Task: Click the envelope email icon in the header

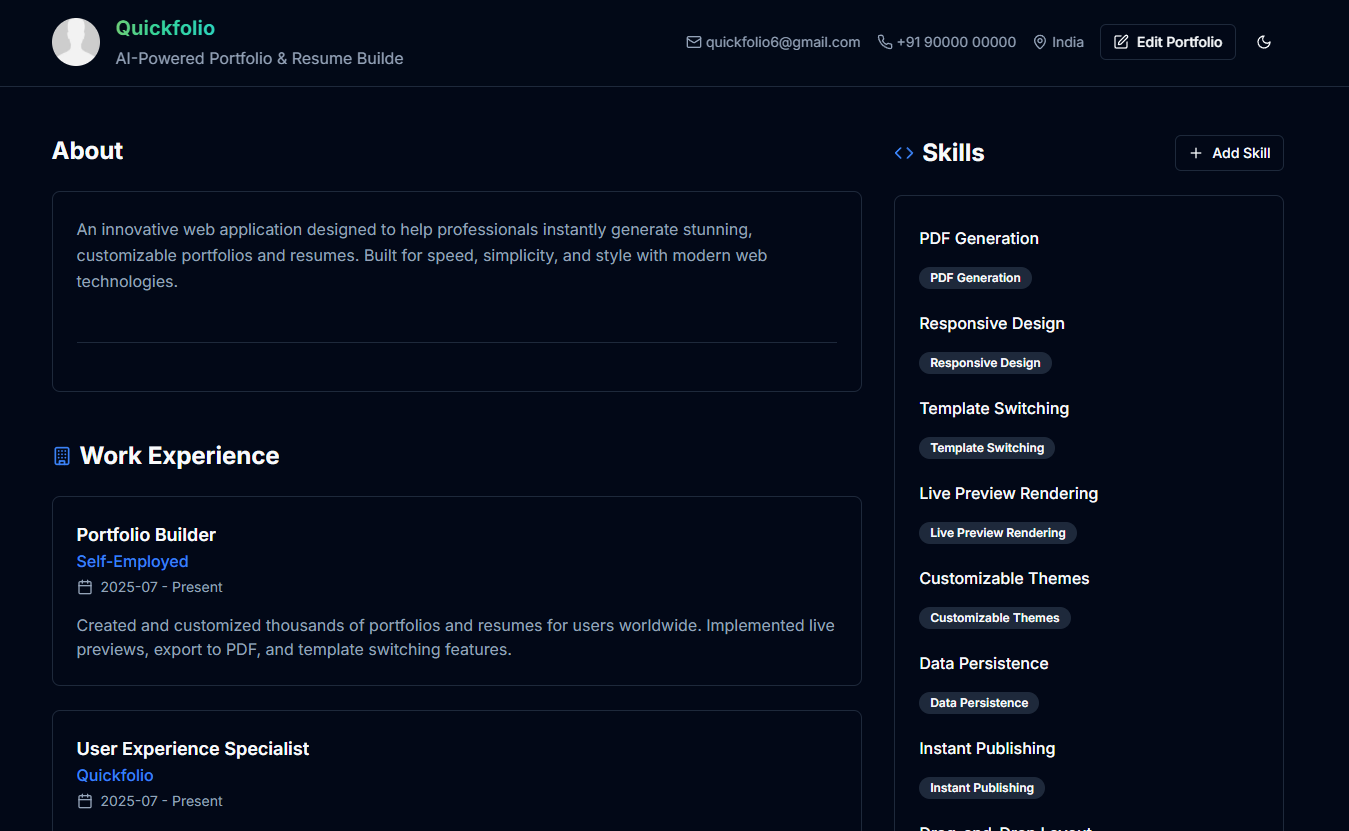Action: 693,42
